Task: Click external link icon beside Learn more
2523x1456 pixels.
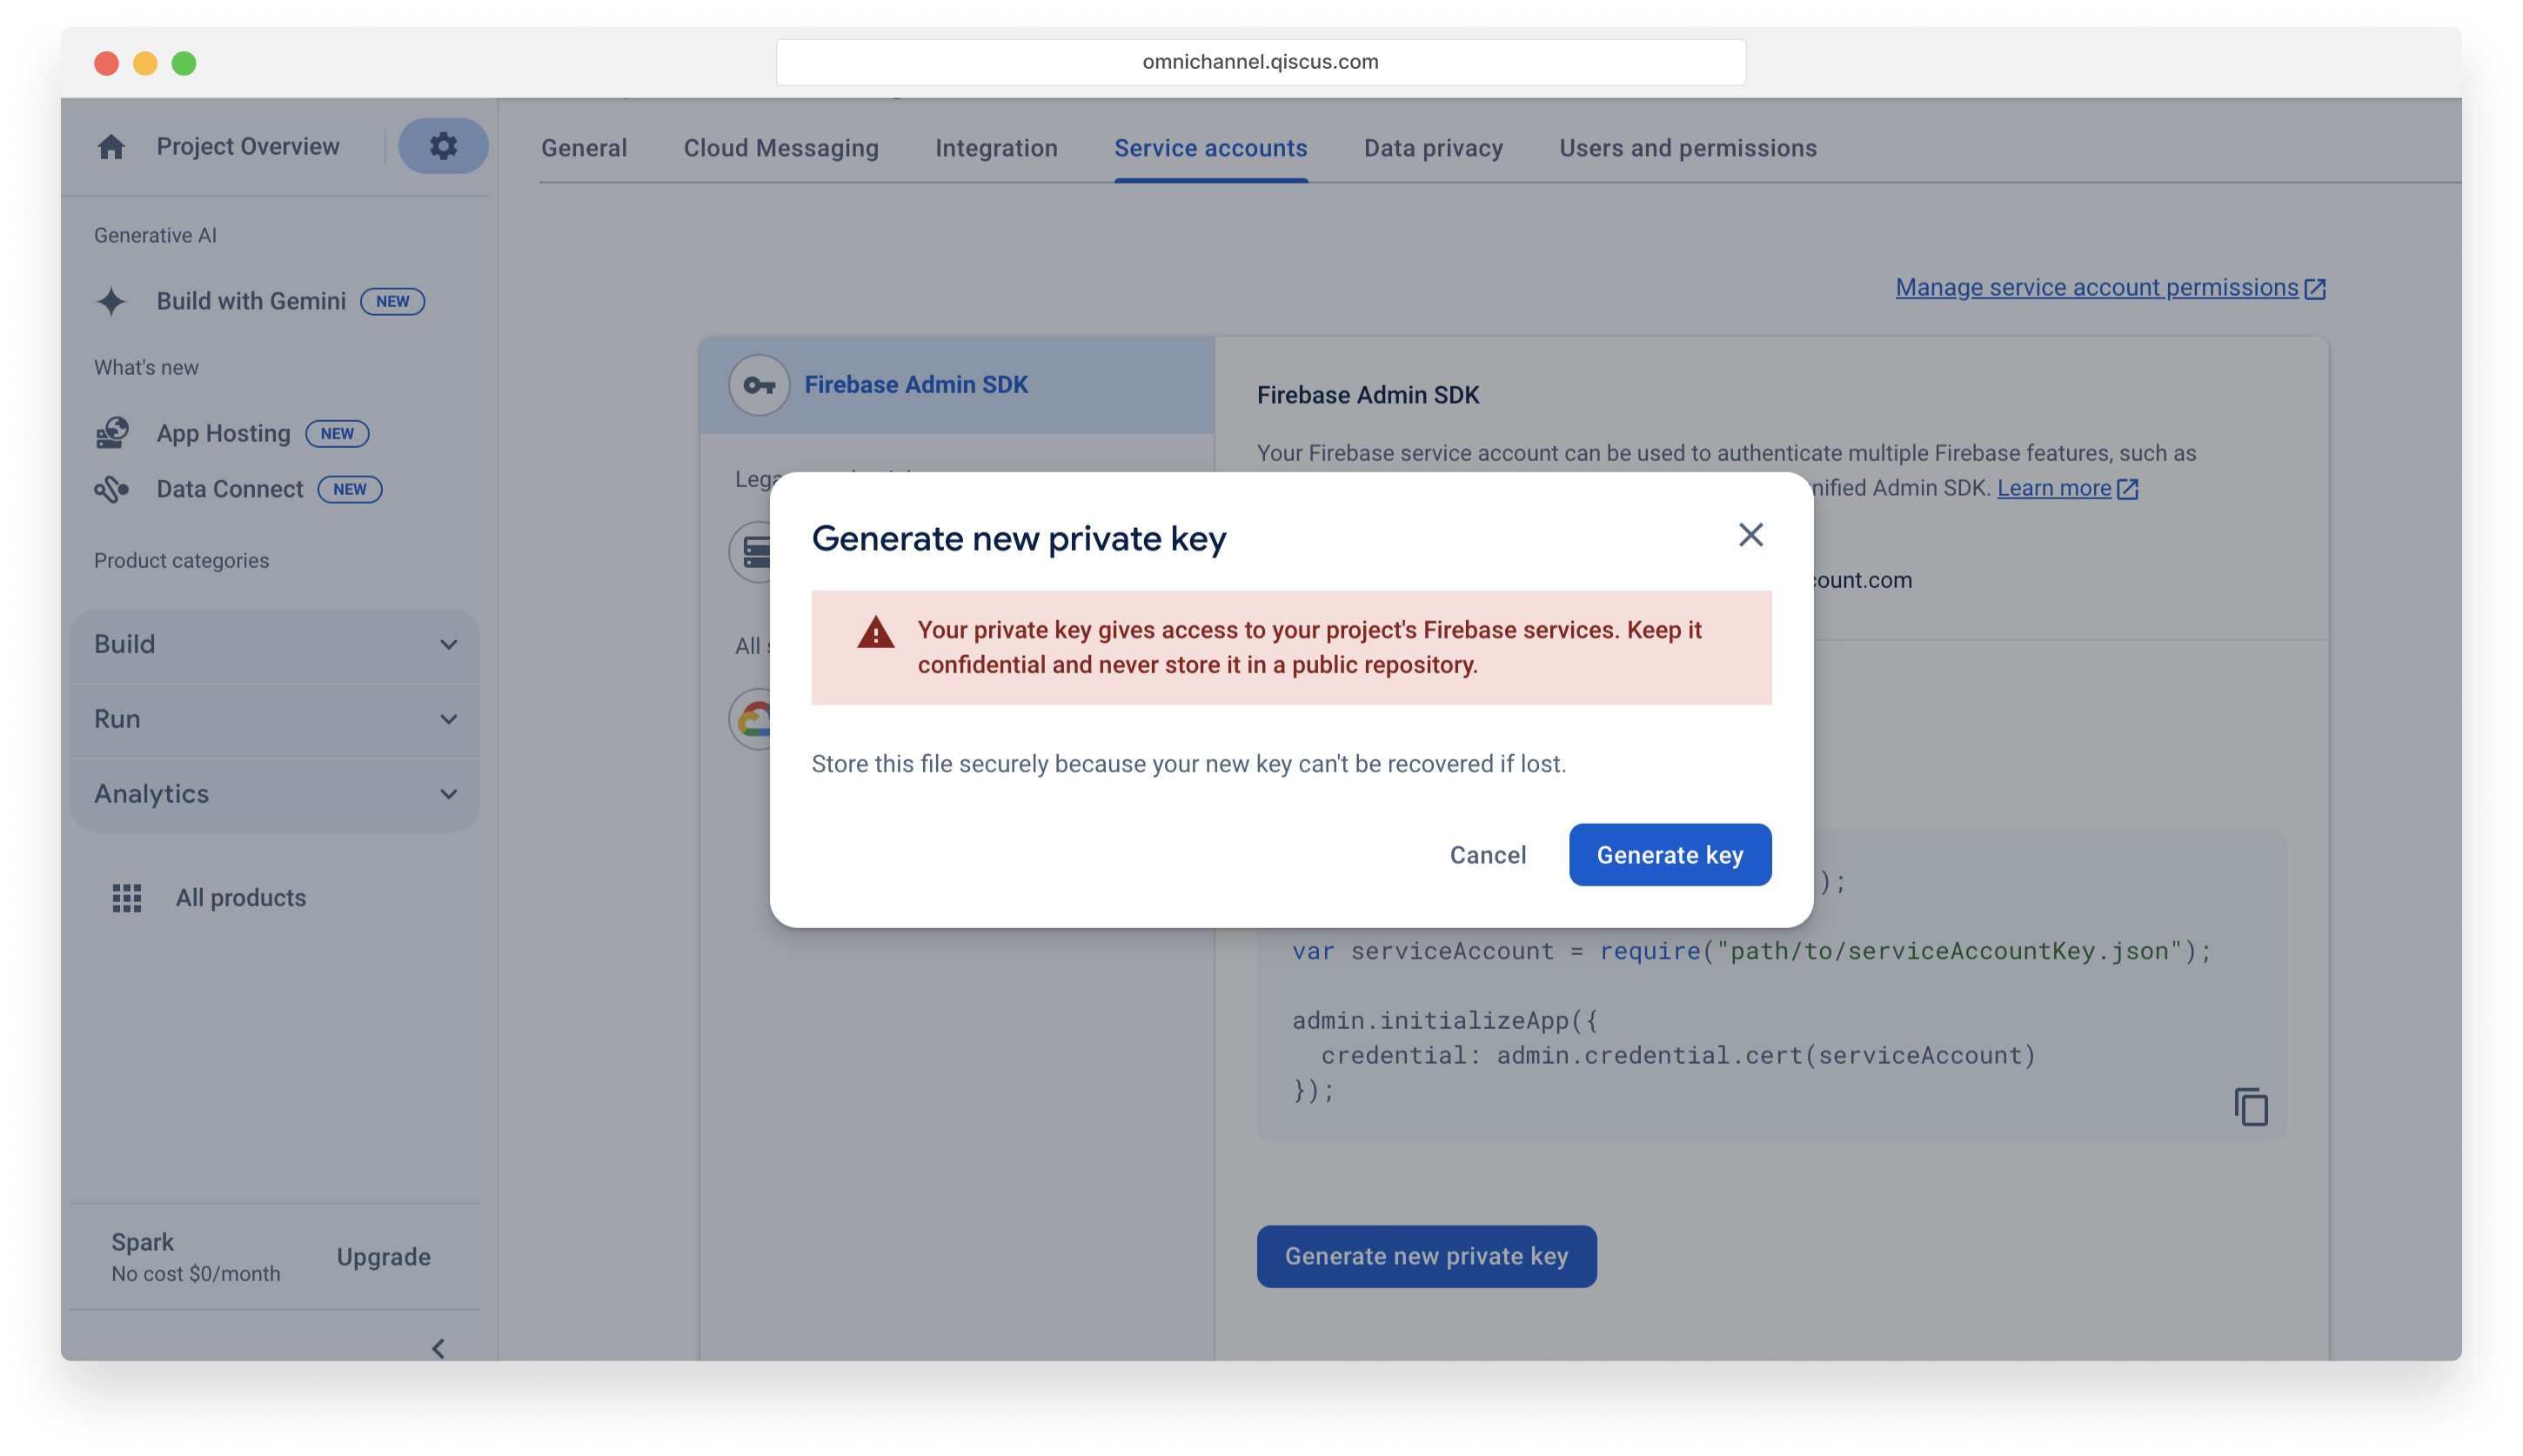Action: tap(2128, 489)
